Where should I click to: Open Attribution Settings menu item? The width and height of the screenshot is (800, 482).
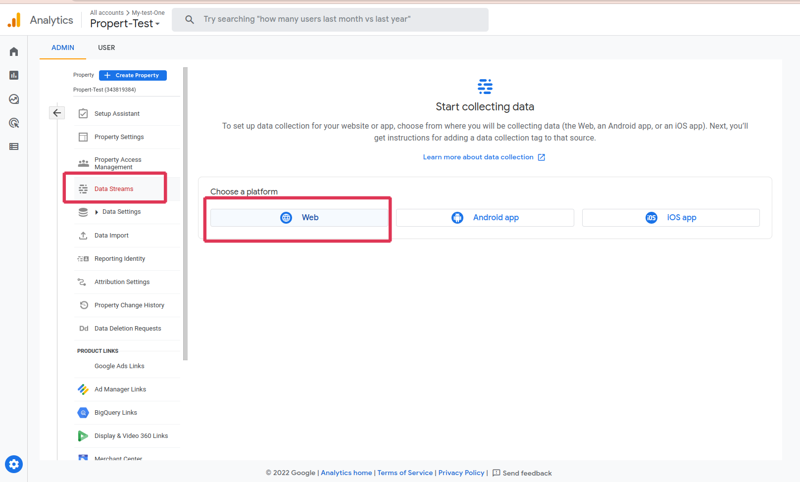[122, 282]
